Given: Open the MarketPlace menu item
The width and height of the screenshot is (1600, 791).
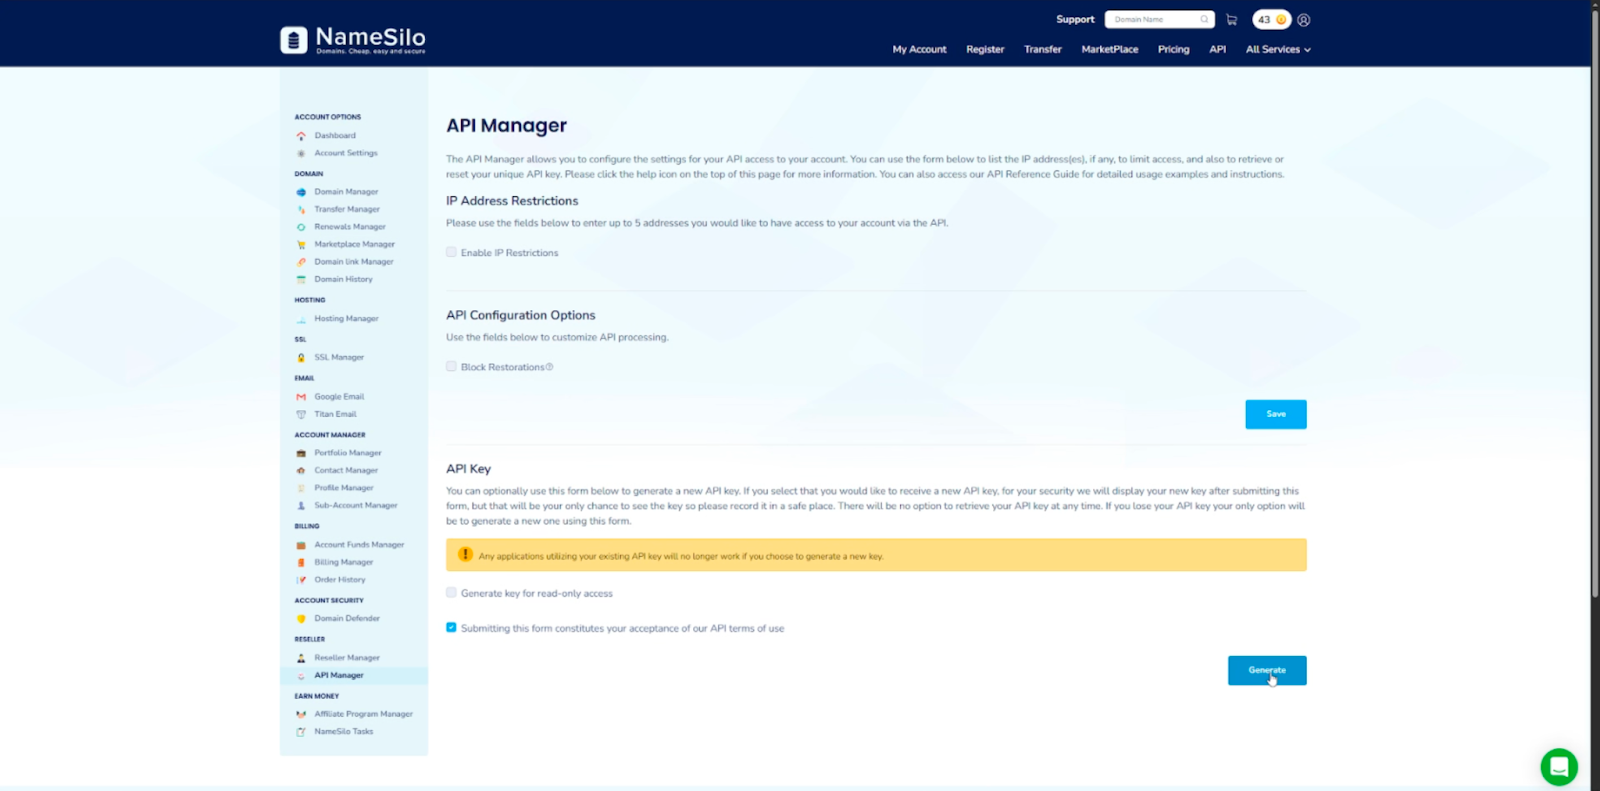Looking at the screenshot, I should click(x=1110, y=49).
